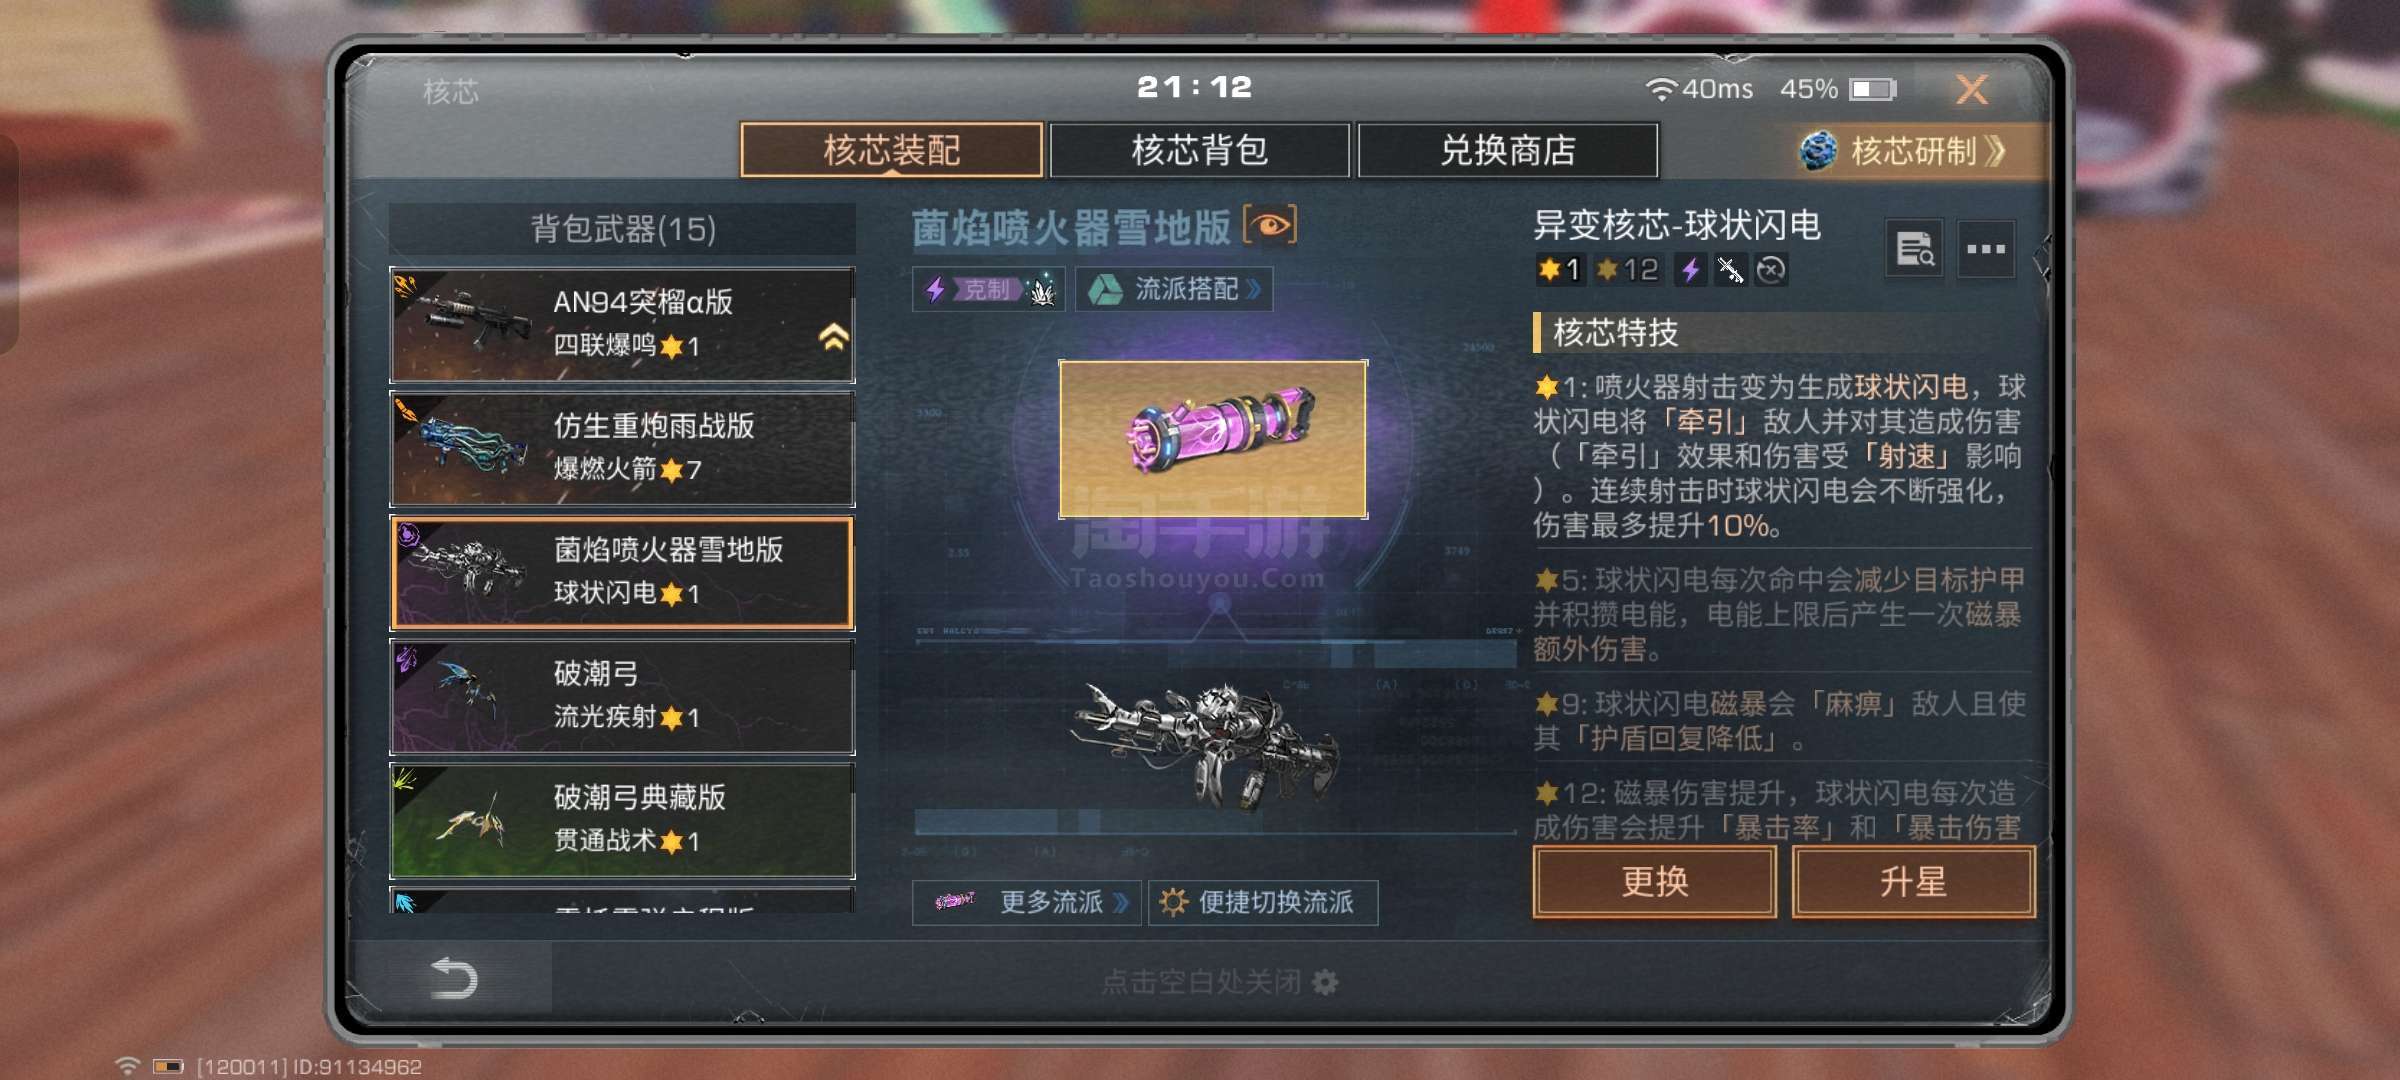Switch to the 兑换商店 tab
The image size is (2400, 1080).
(x=1508, y=150)
